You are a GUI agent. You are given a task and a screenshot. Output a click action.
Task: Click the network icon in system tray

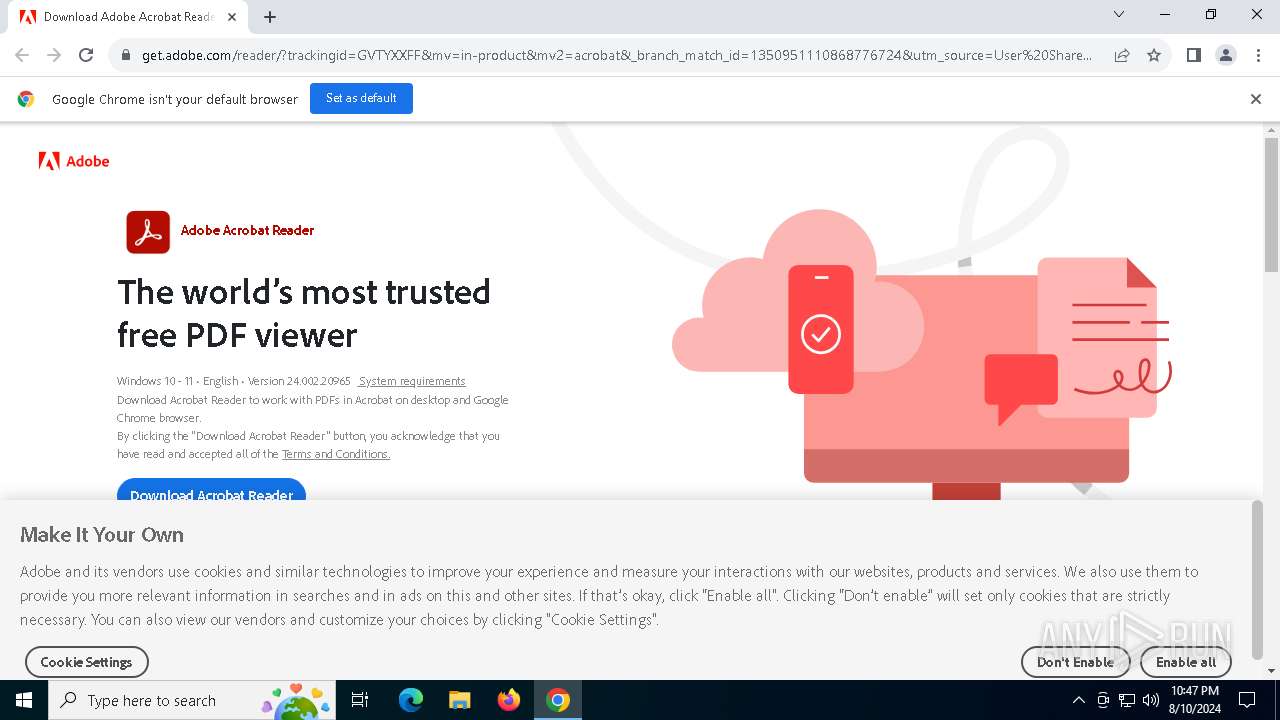[1127, 700]
